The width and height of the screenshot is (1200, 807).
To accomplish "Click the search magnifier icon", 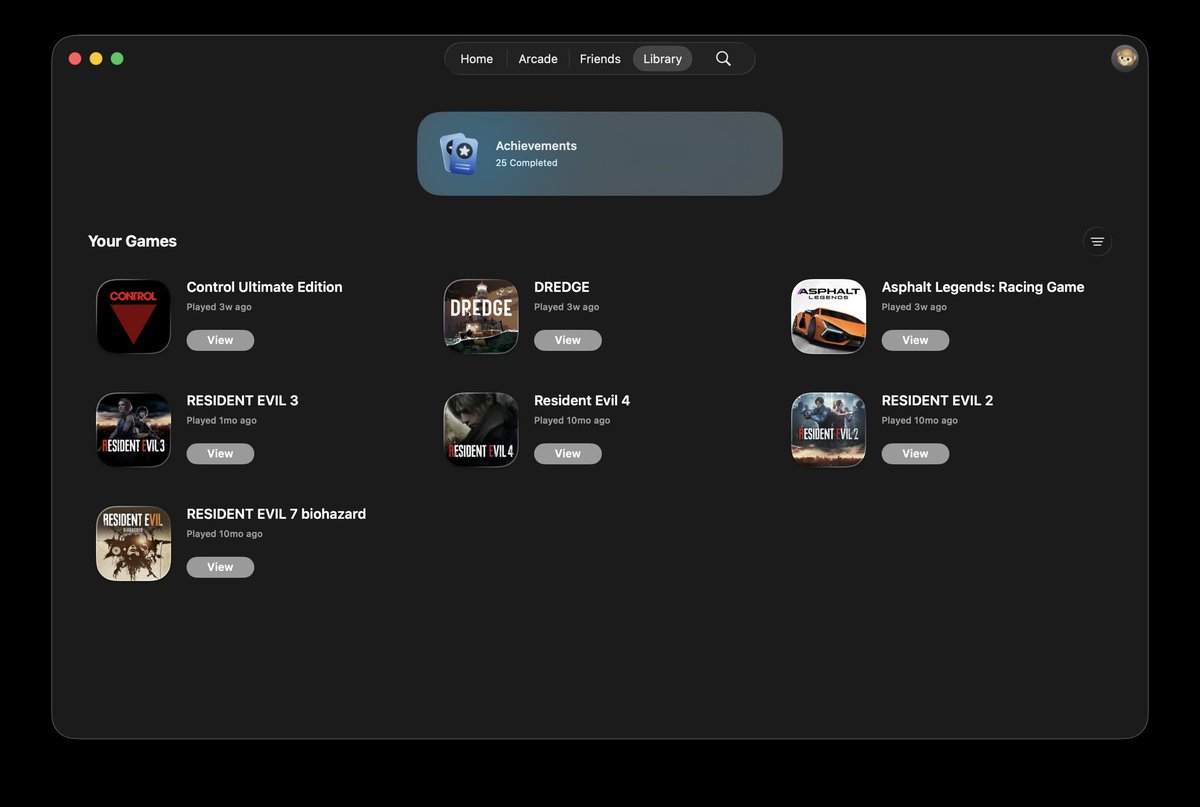I will pos(723,59).
